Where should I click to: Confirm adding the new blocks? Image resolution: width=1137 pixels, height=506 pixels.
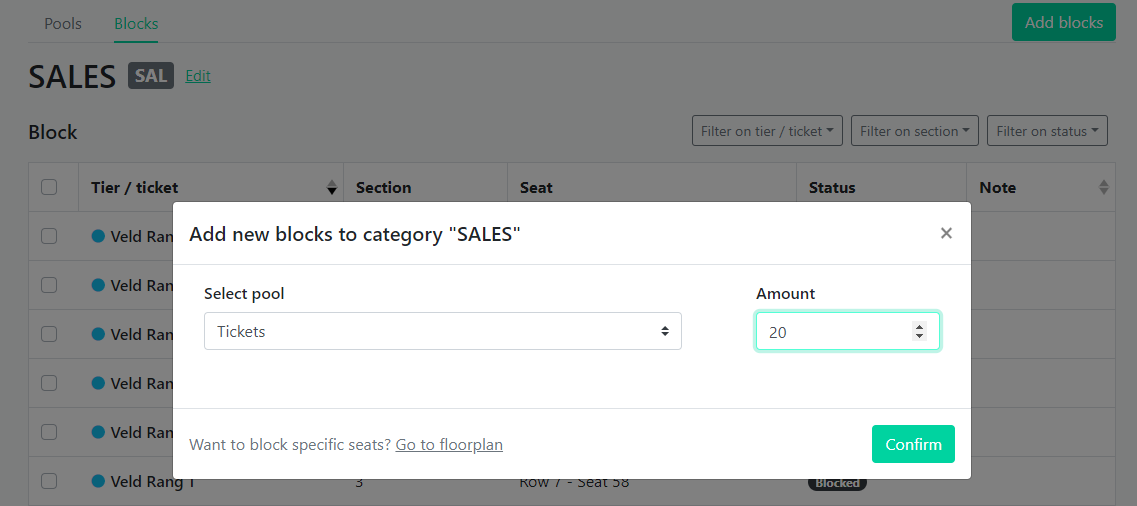coord(913,444)
